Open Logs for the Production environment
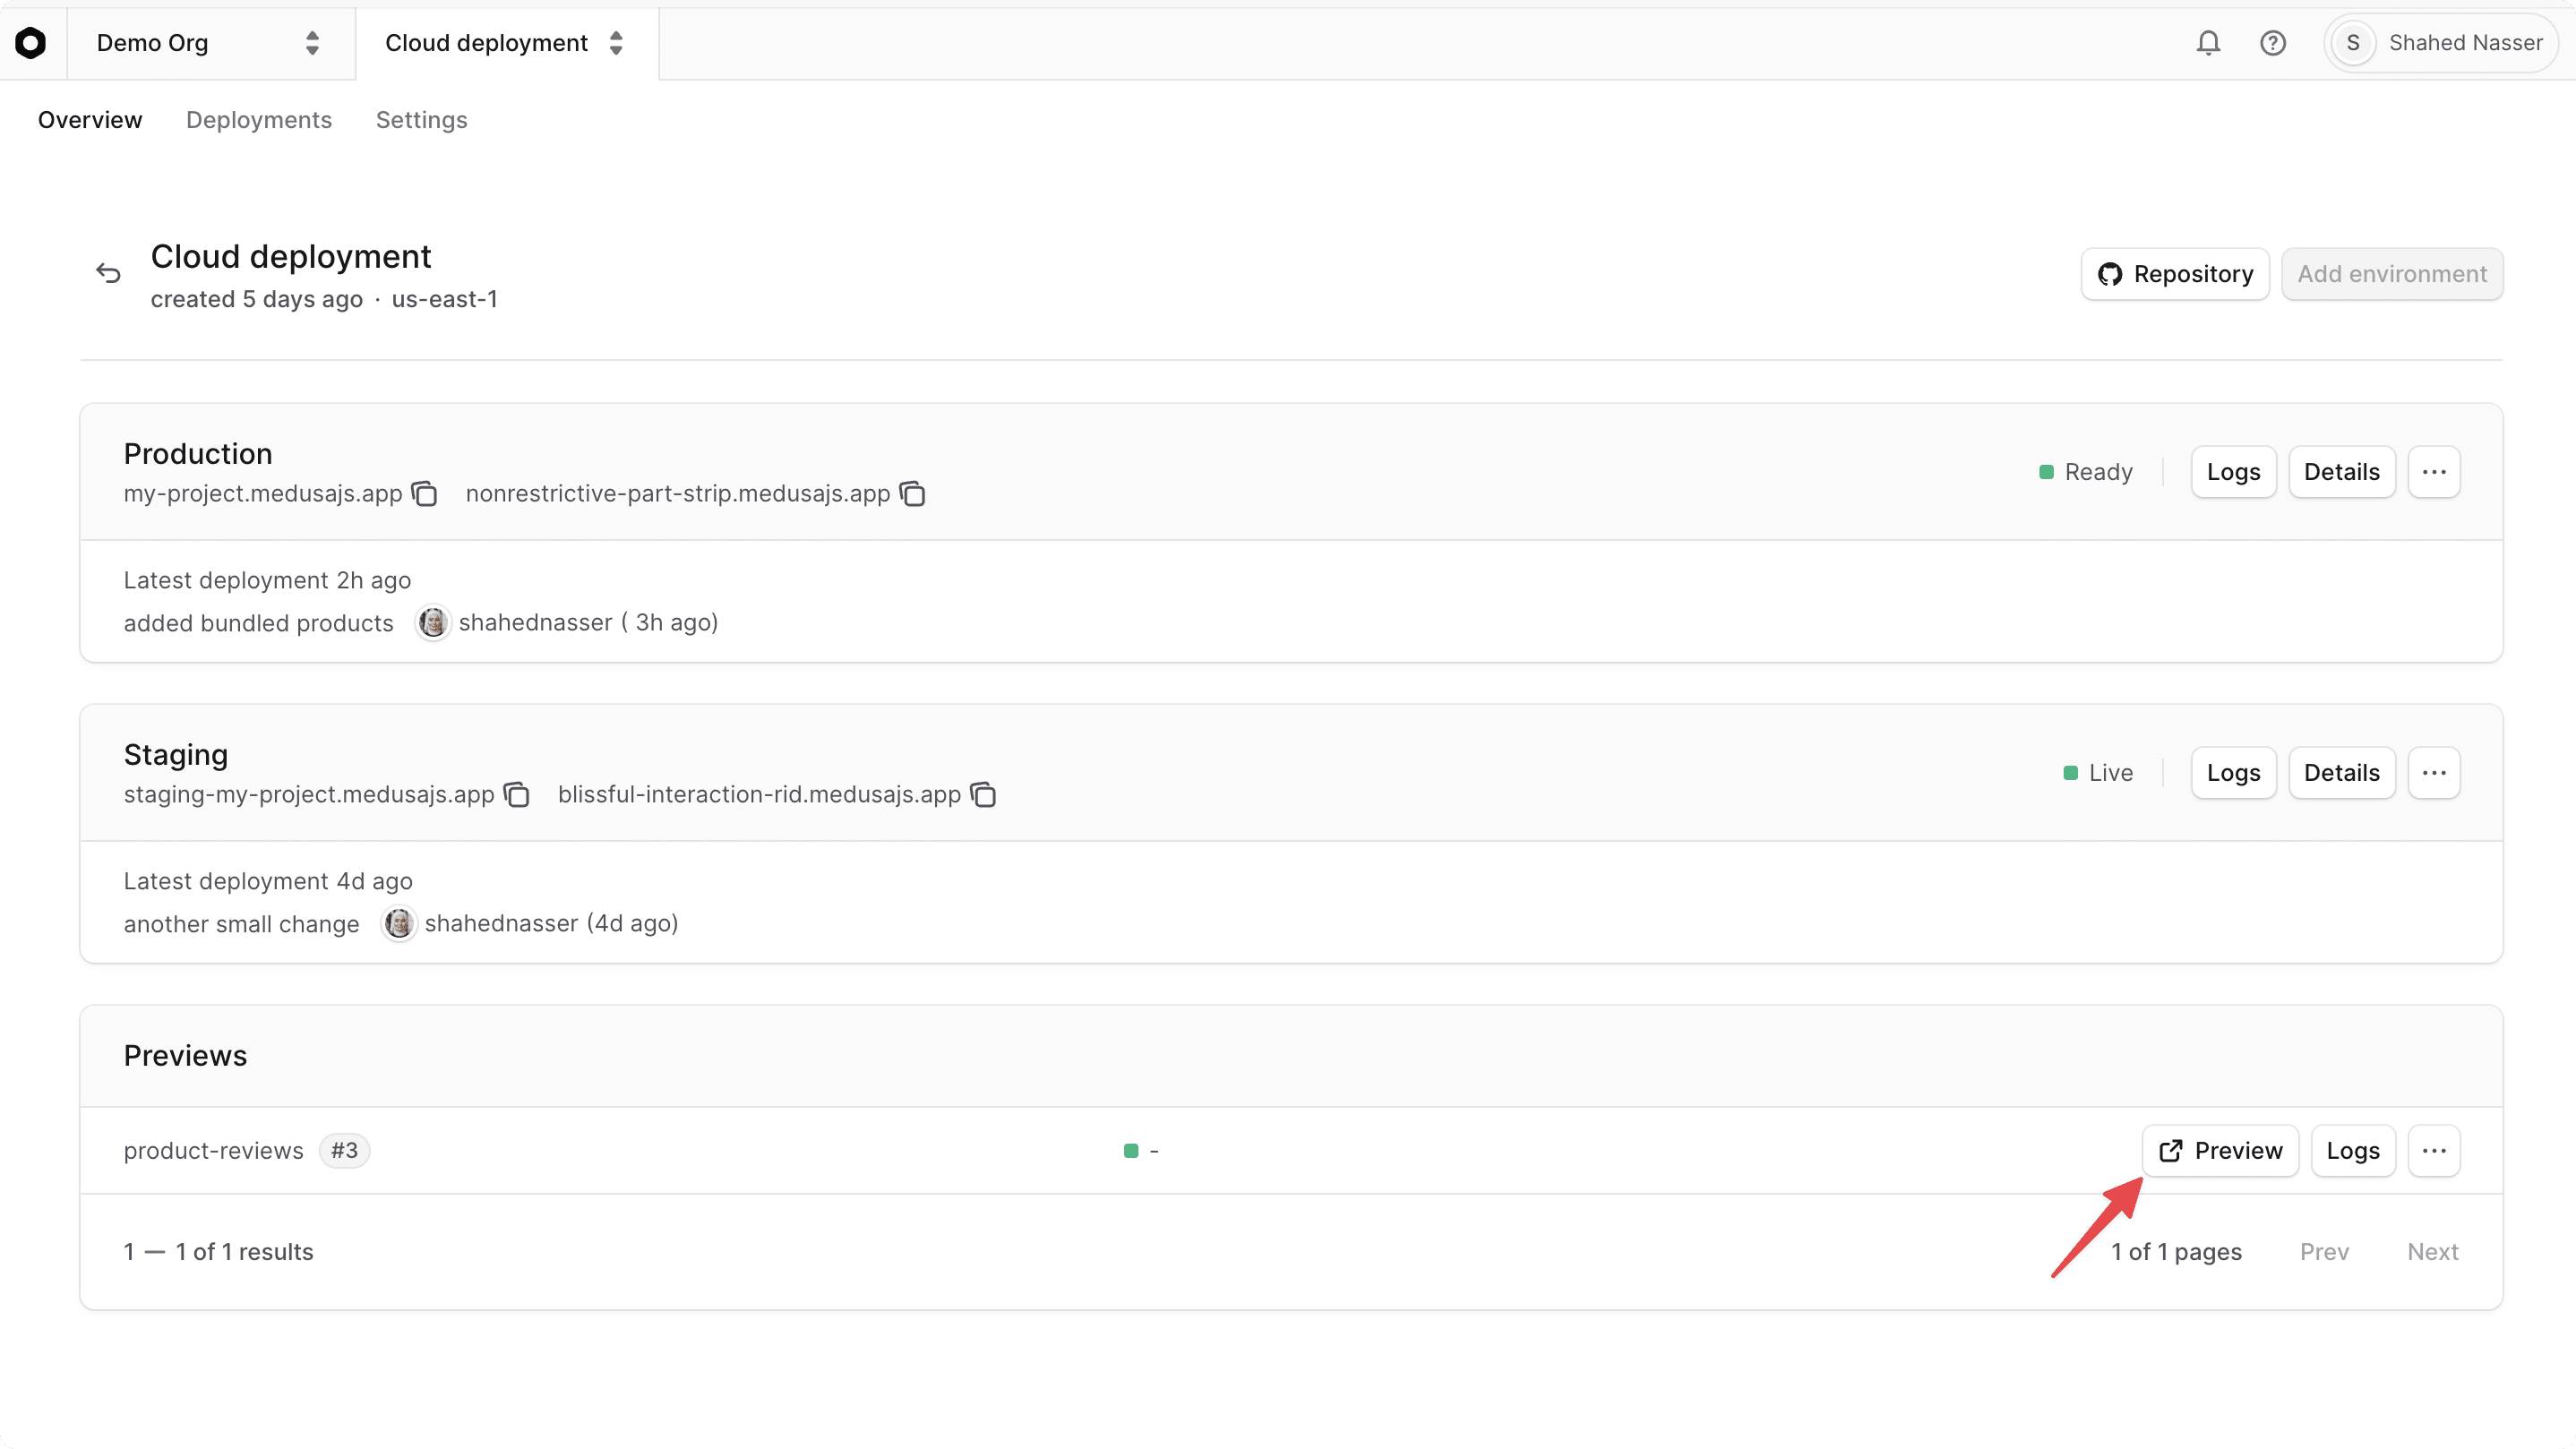2576x1449 pixels. click(2233, 472)
